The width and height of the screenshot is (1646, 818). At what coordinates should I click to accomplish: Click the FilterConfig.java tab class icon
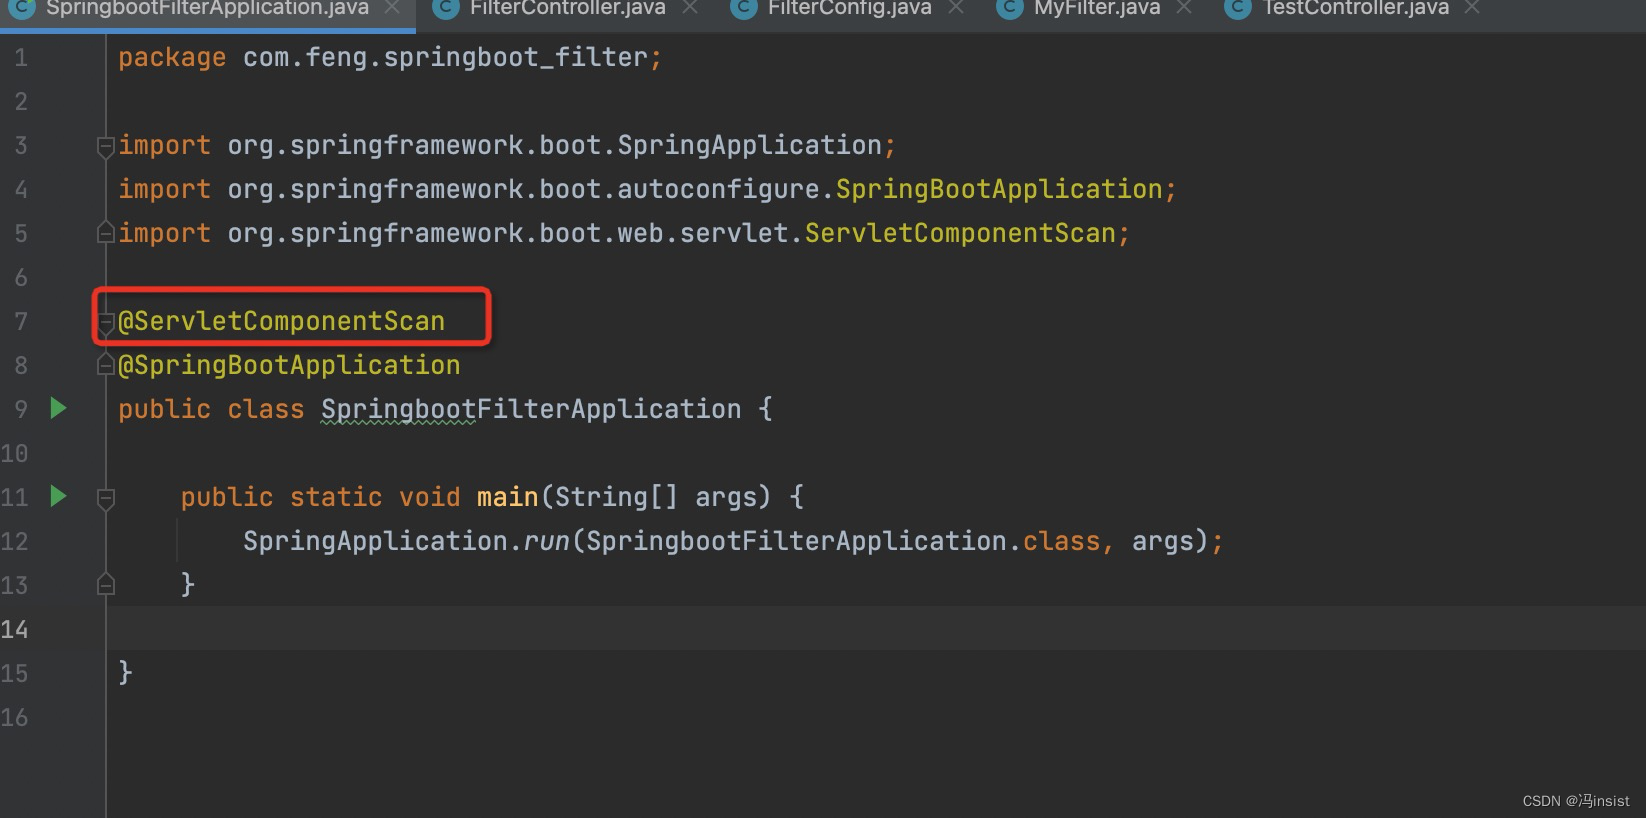[744, 8]
